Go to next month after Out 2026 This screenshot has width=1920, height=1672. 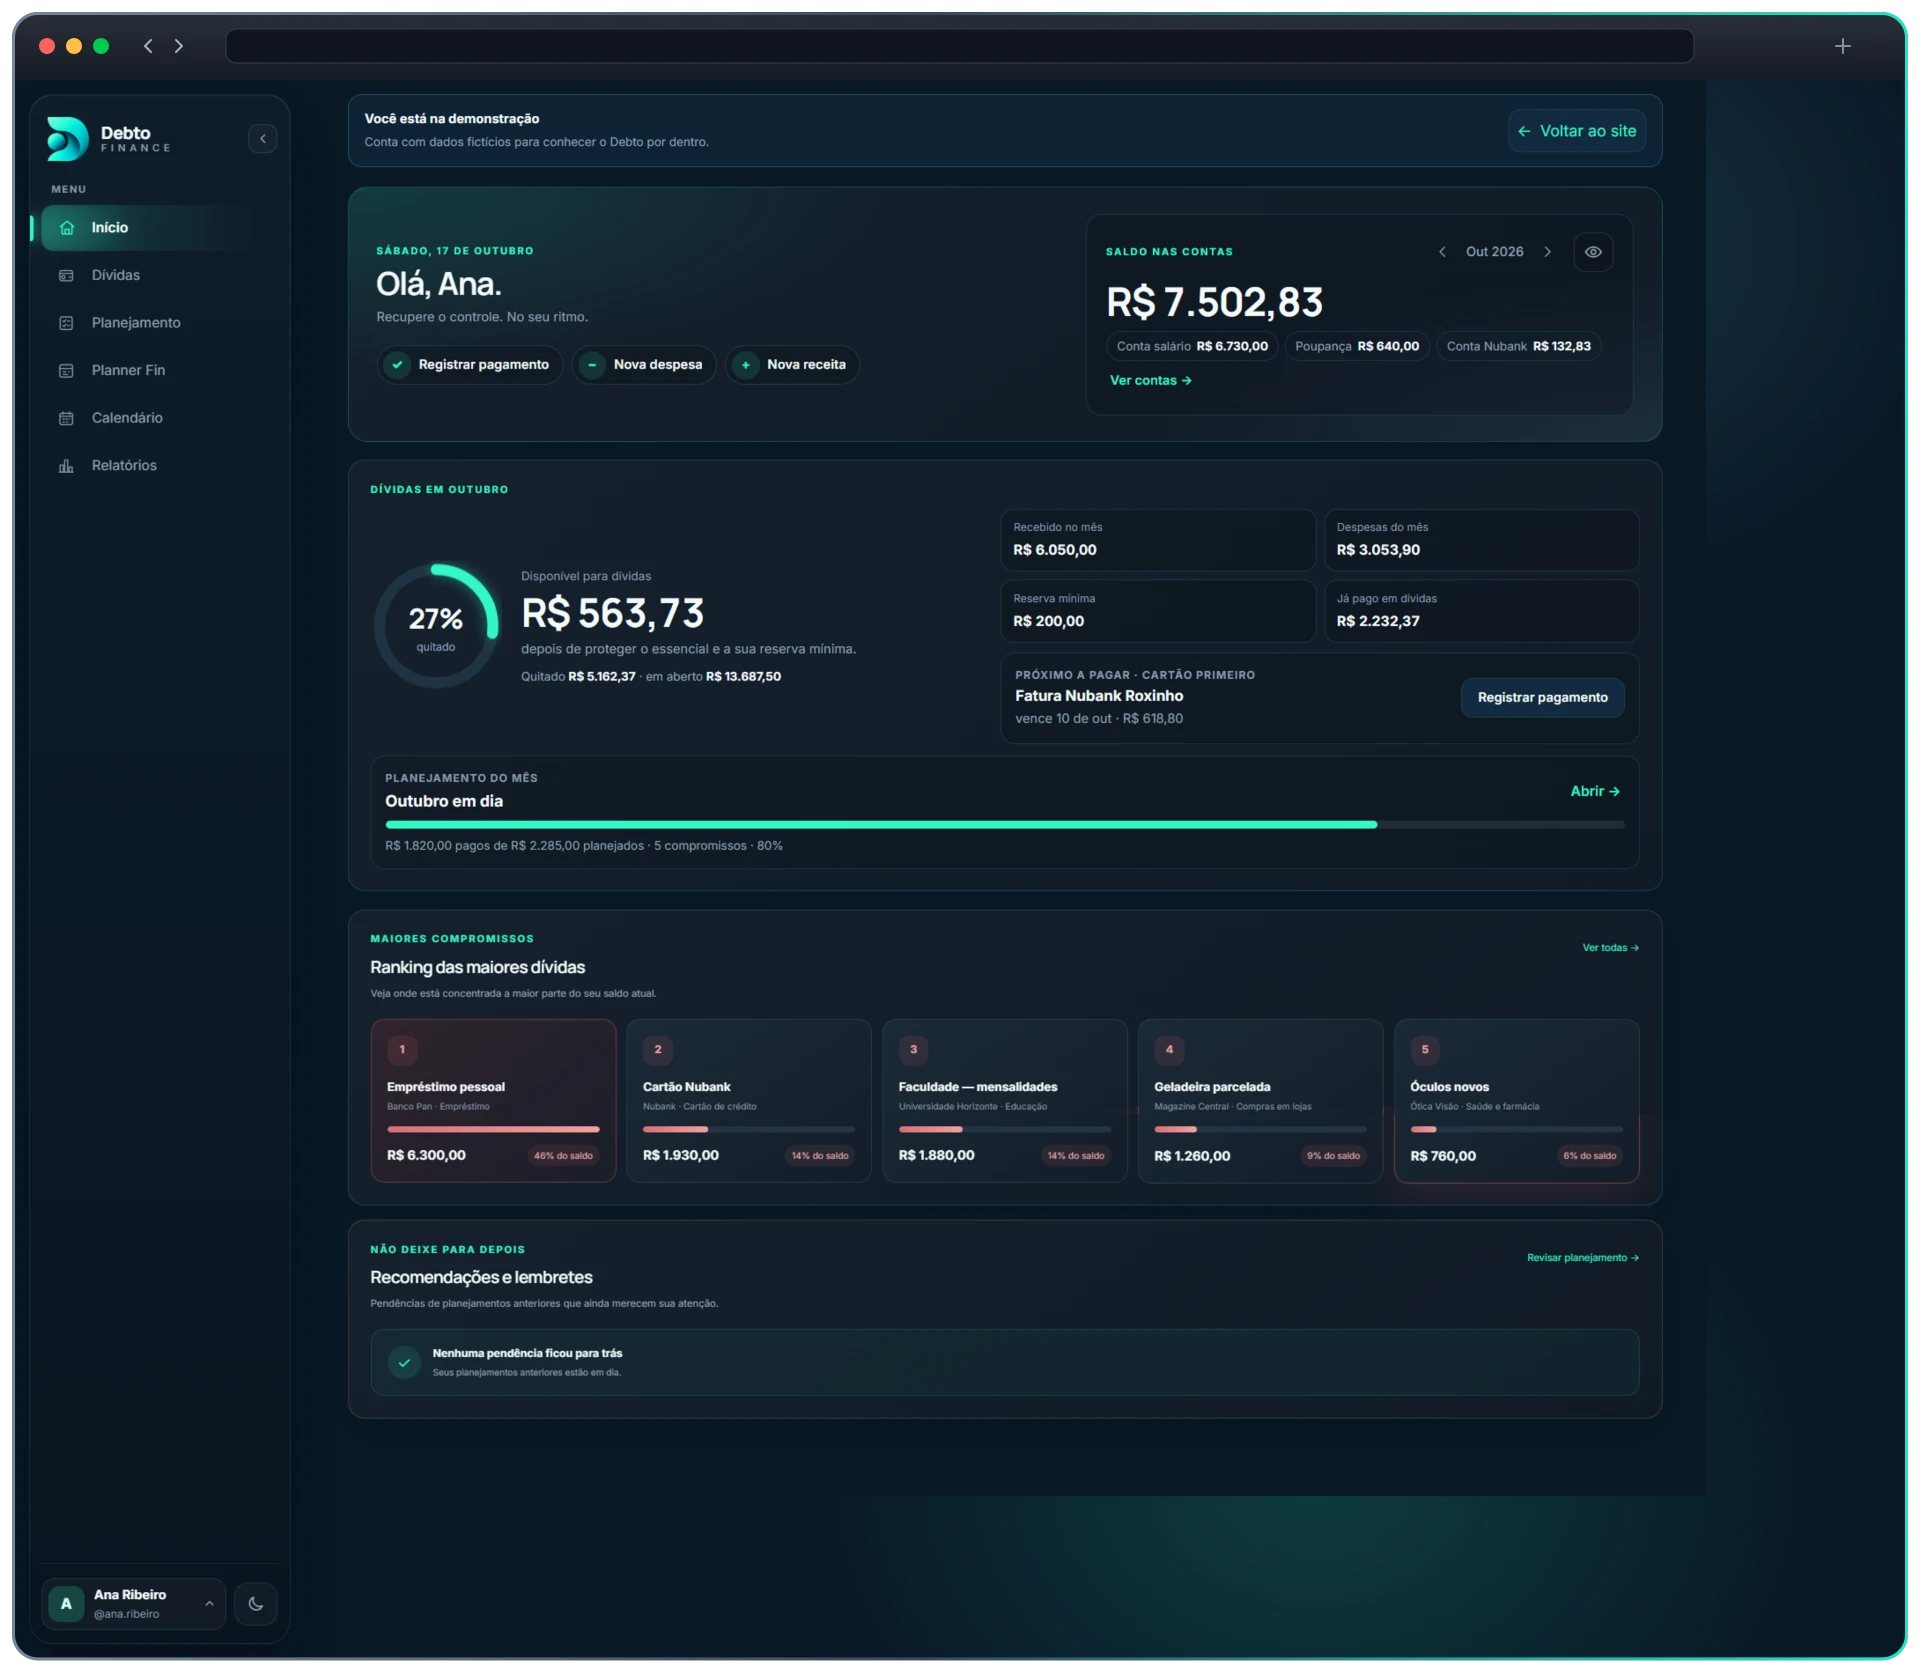pos(1547,252)
